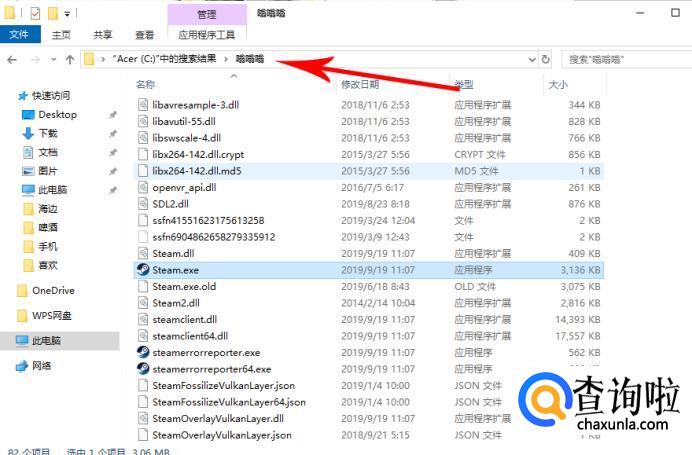The height and width of the screenshot is (455, 692).
Task: Open 图片 folder in sidebar
Action: click(x=40, y=171)
